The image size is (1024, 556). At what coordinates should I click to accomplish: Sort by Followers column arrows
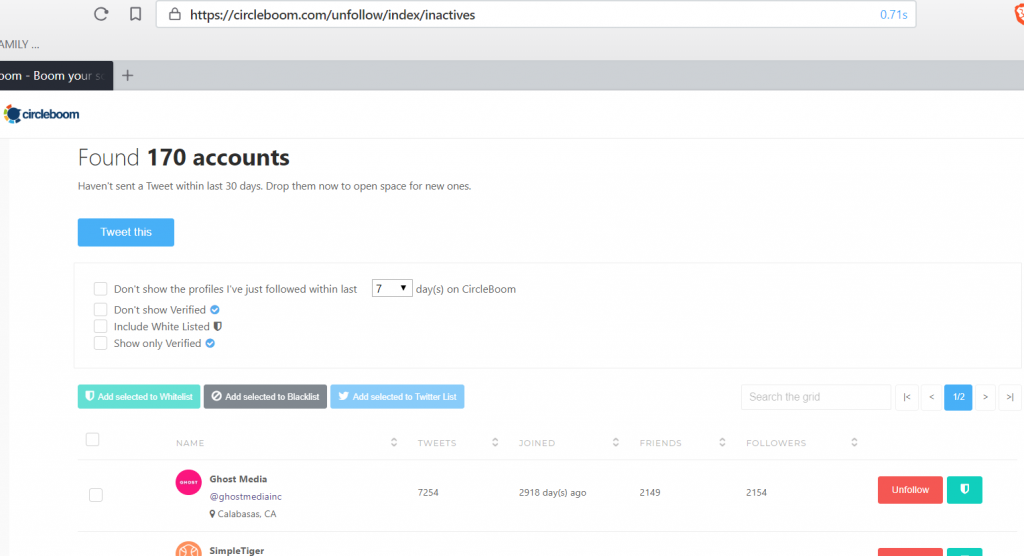click(x=854, y=442)
